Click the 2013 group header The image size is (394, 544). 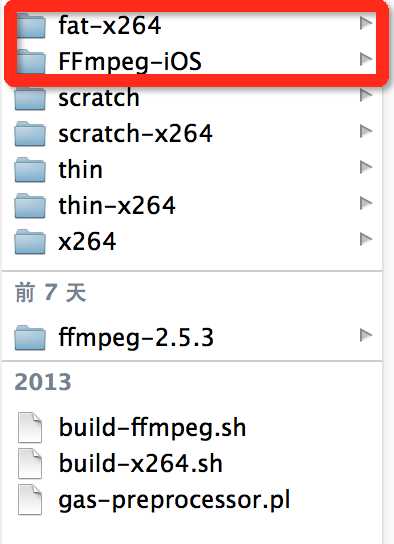[x=43, y=382]
